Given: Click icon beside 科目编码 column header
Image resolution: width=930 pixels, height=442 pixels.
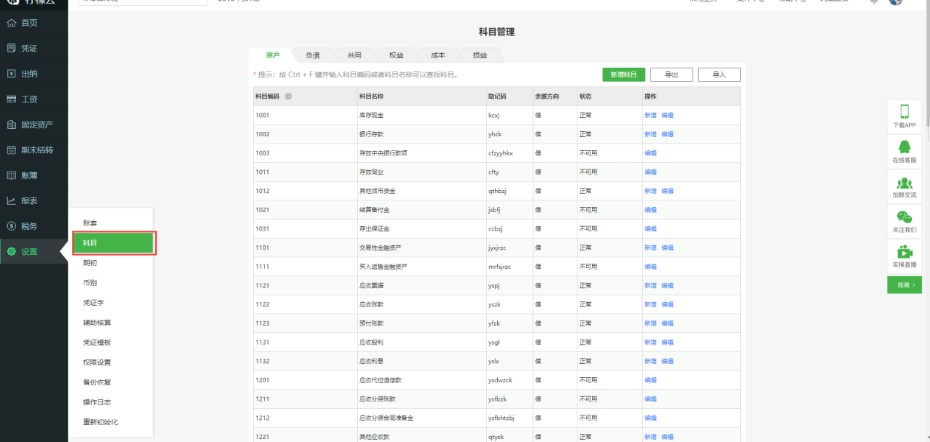Looking at the screenshot, I should coord(288,96).
